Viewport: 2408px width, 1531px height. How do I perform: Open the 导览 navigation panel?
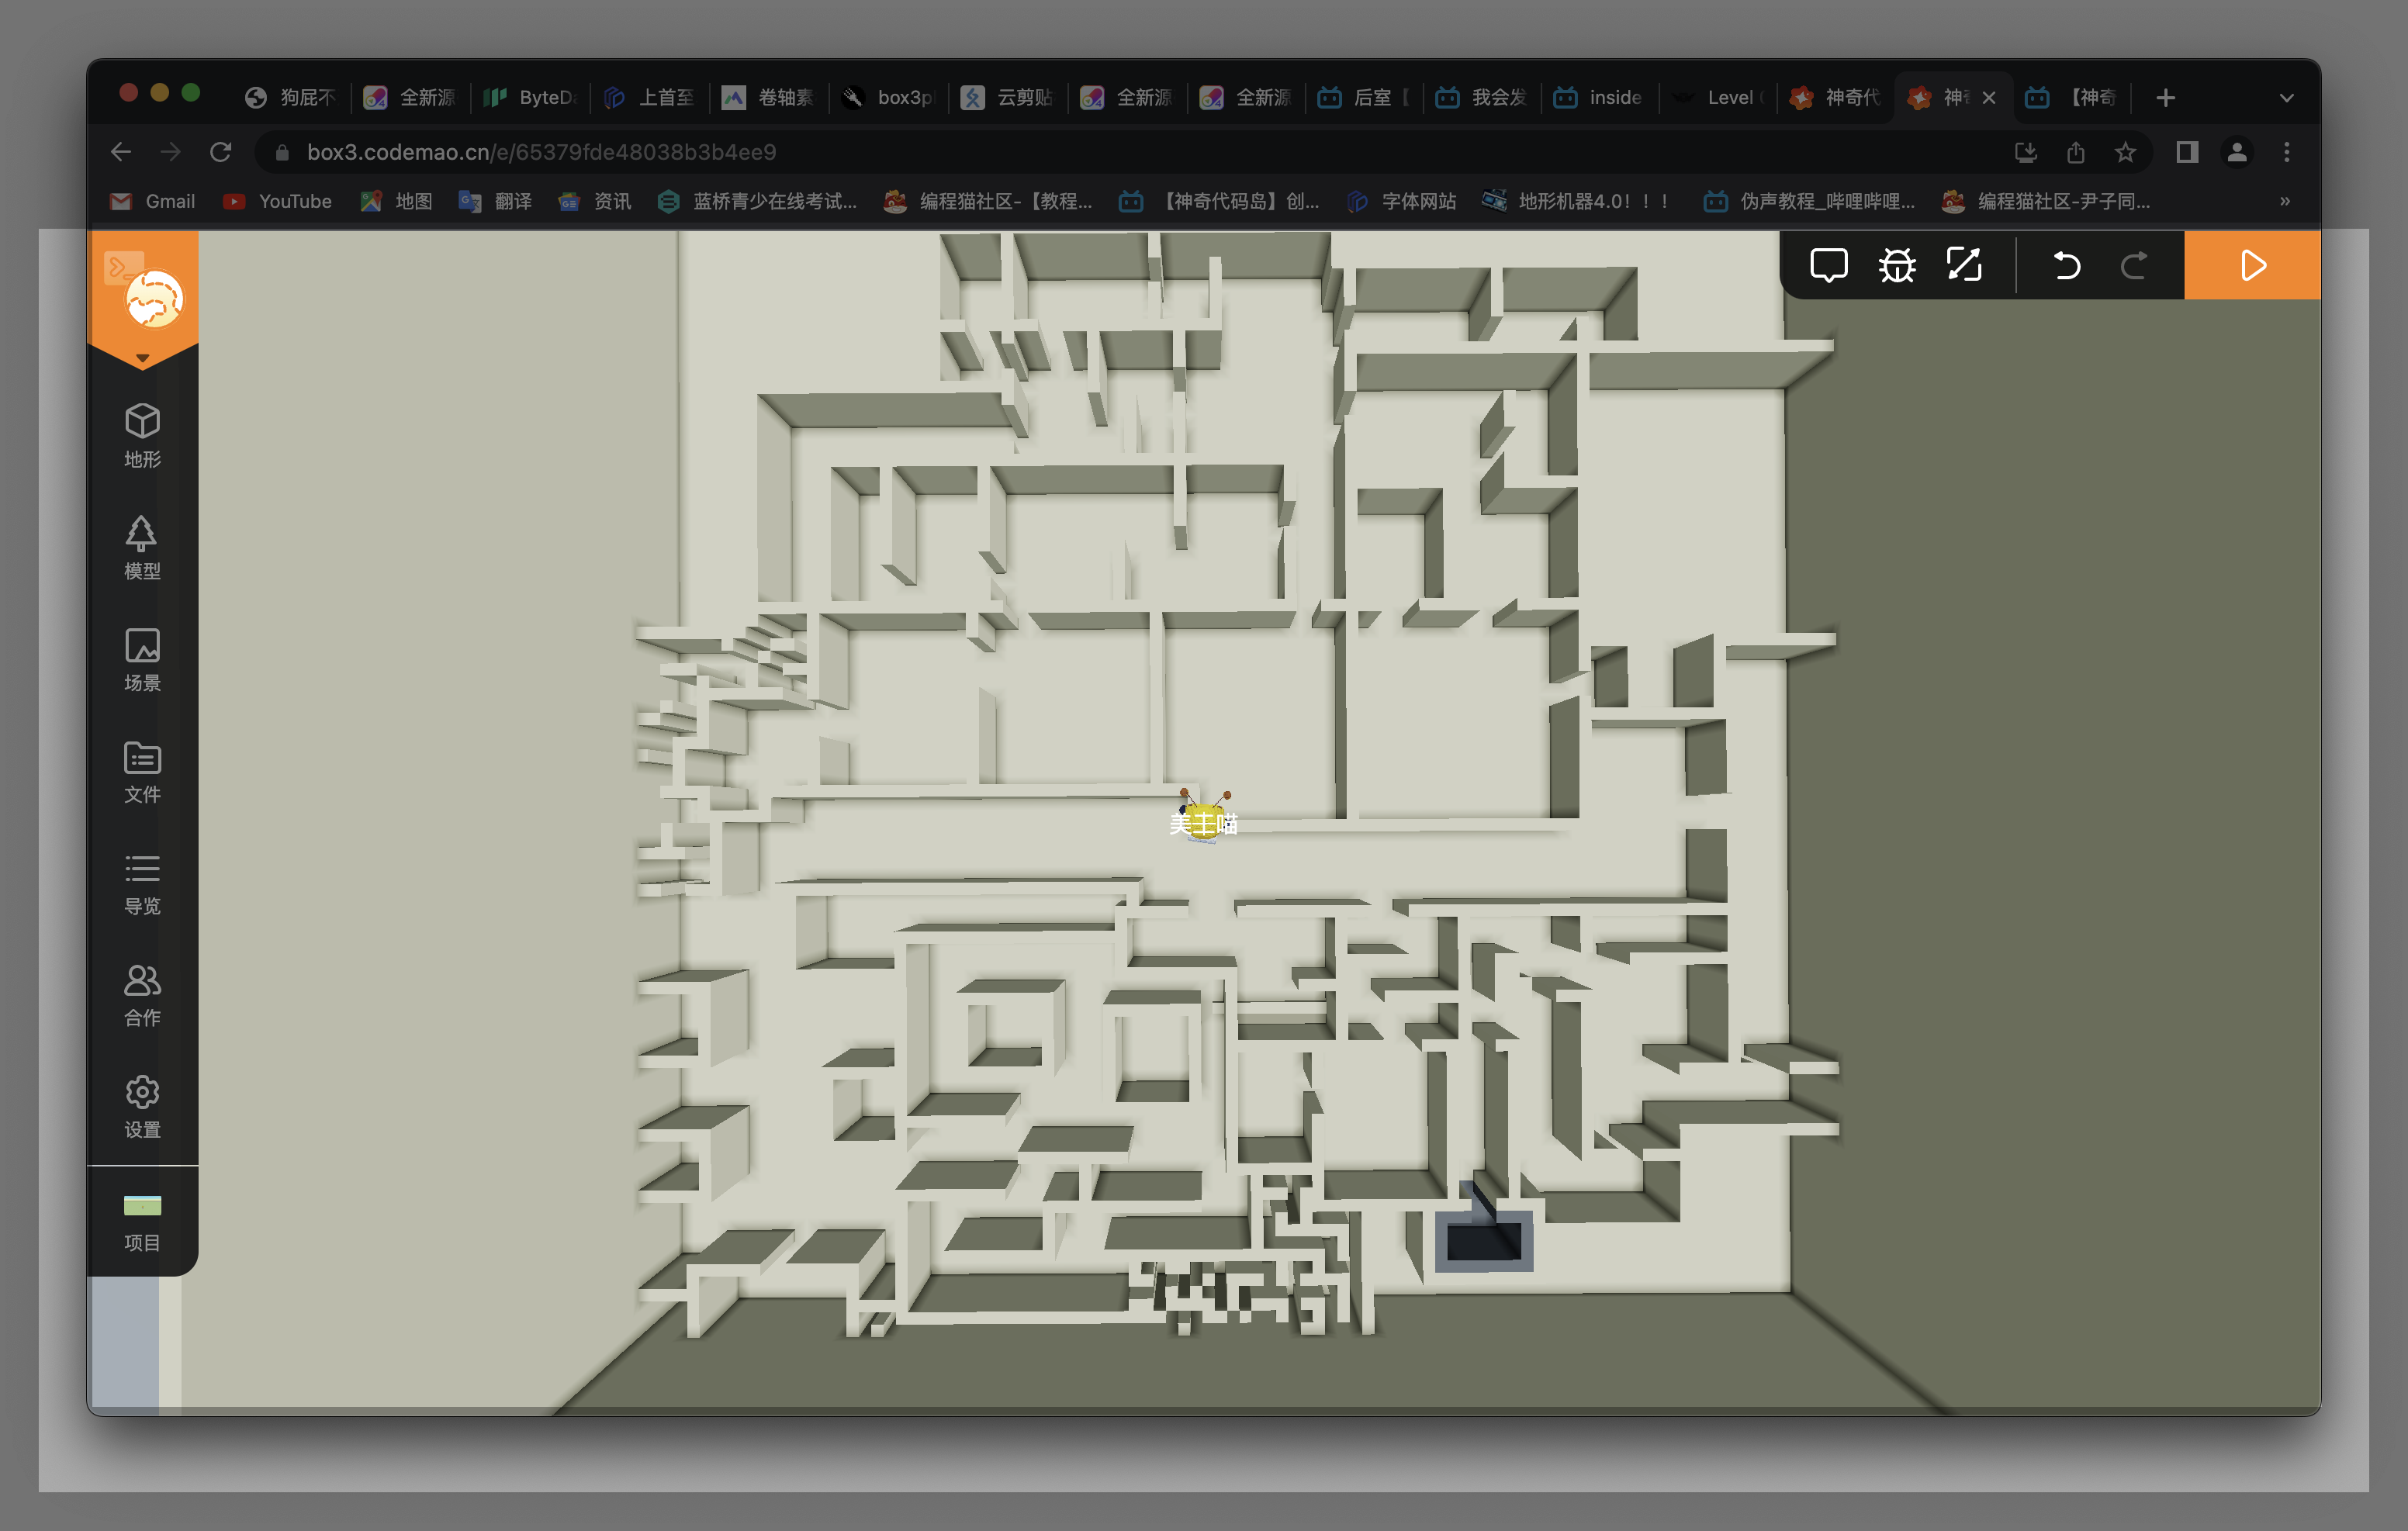(x=142, y=883)
